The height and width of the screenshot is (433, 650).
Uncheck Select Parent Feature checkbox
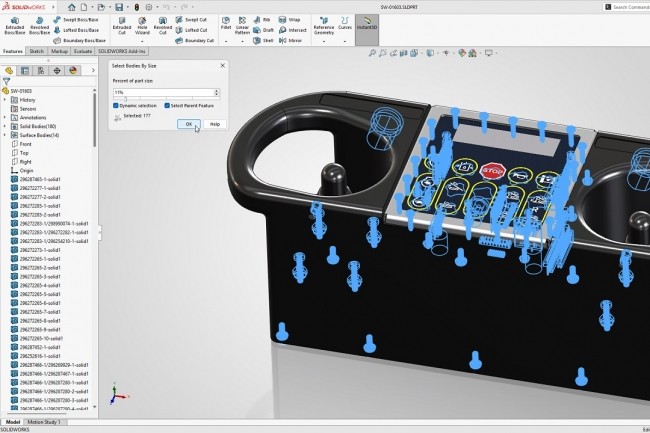click(x=165, y=105)
